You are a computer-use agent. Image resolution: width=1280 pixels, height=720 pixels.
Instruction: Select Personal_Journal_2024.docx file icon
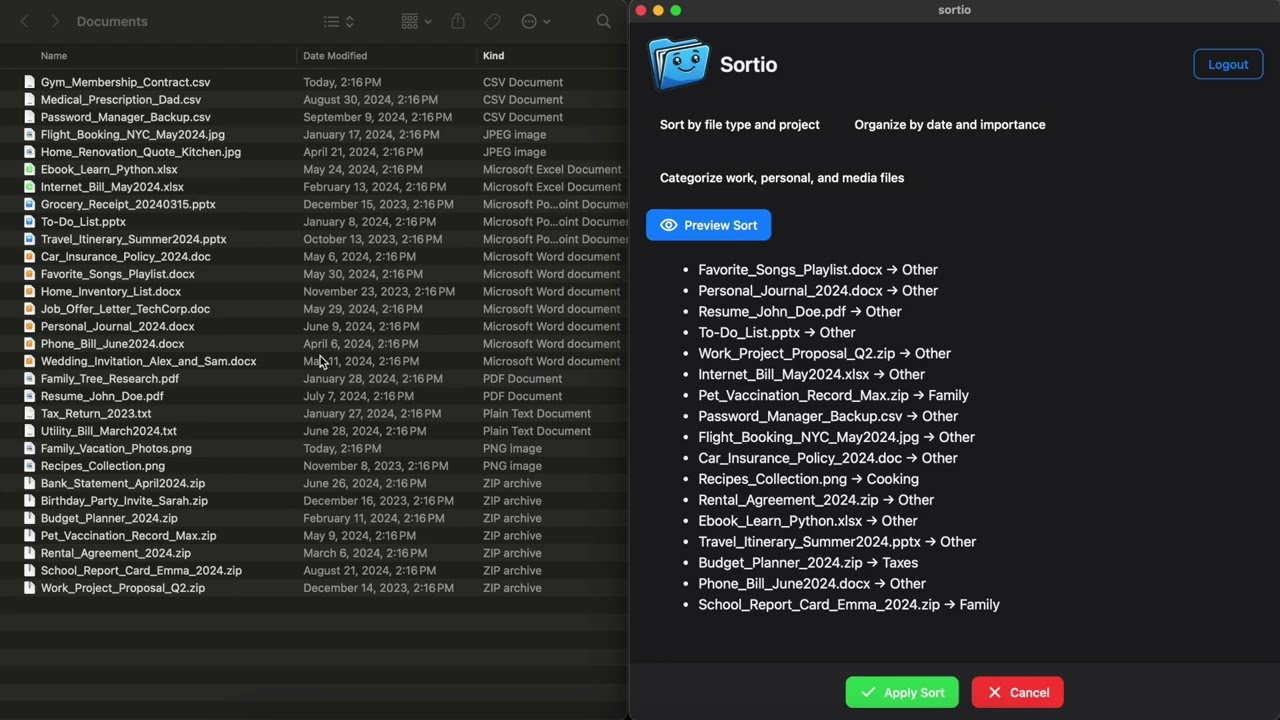[x=29, y=326]
